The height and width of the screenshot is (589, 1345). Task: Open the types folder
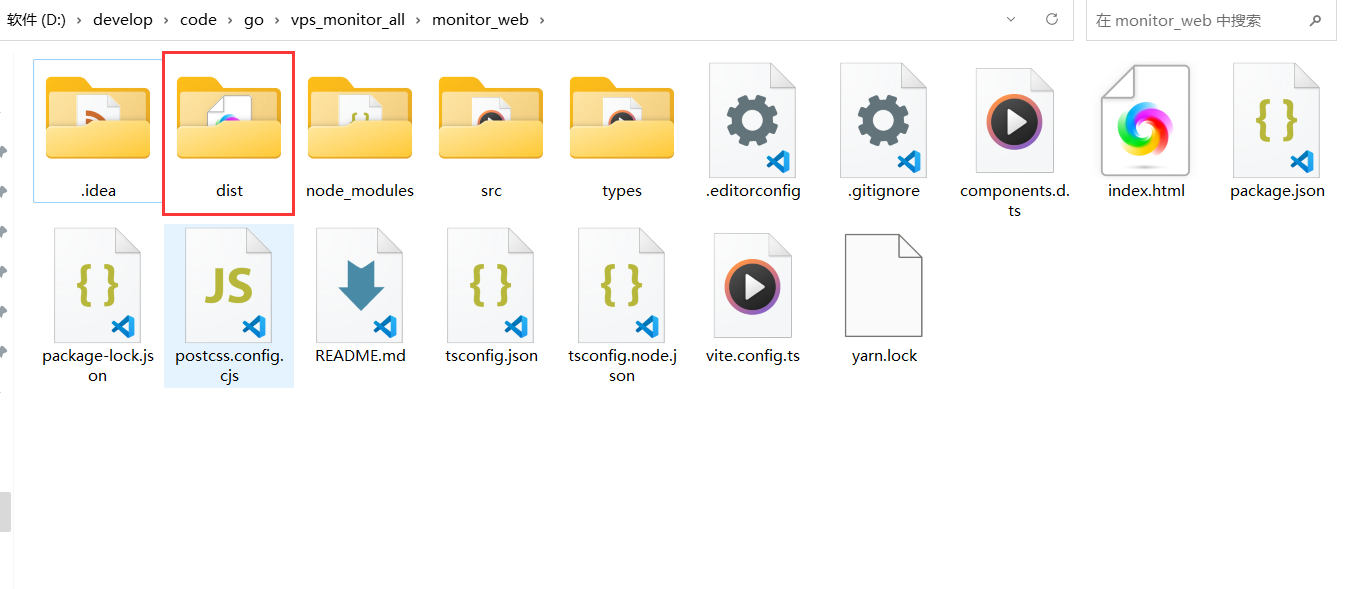(x=622, y=120)
